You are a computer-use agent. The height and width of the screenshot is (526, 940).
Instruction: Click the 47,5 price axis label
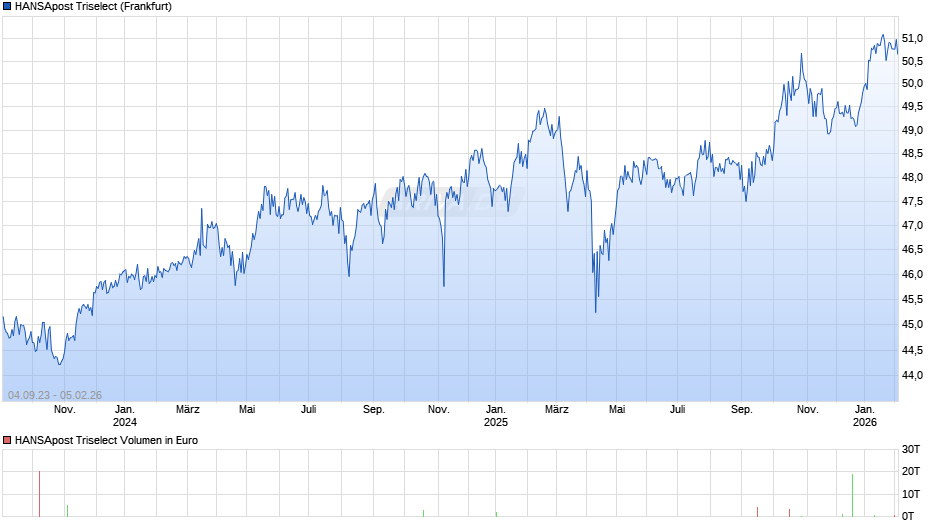click(912, 202)
